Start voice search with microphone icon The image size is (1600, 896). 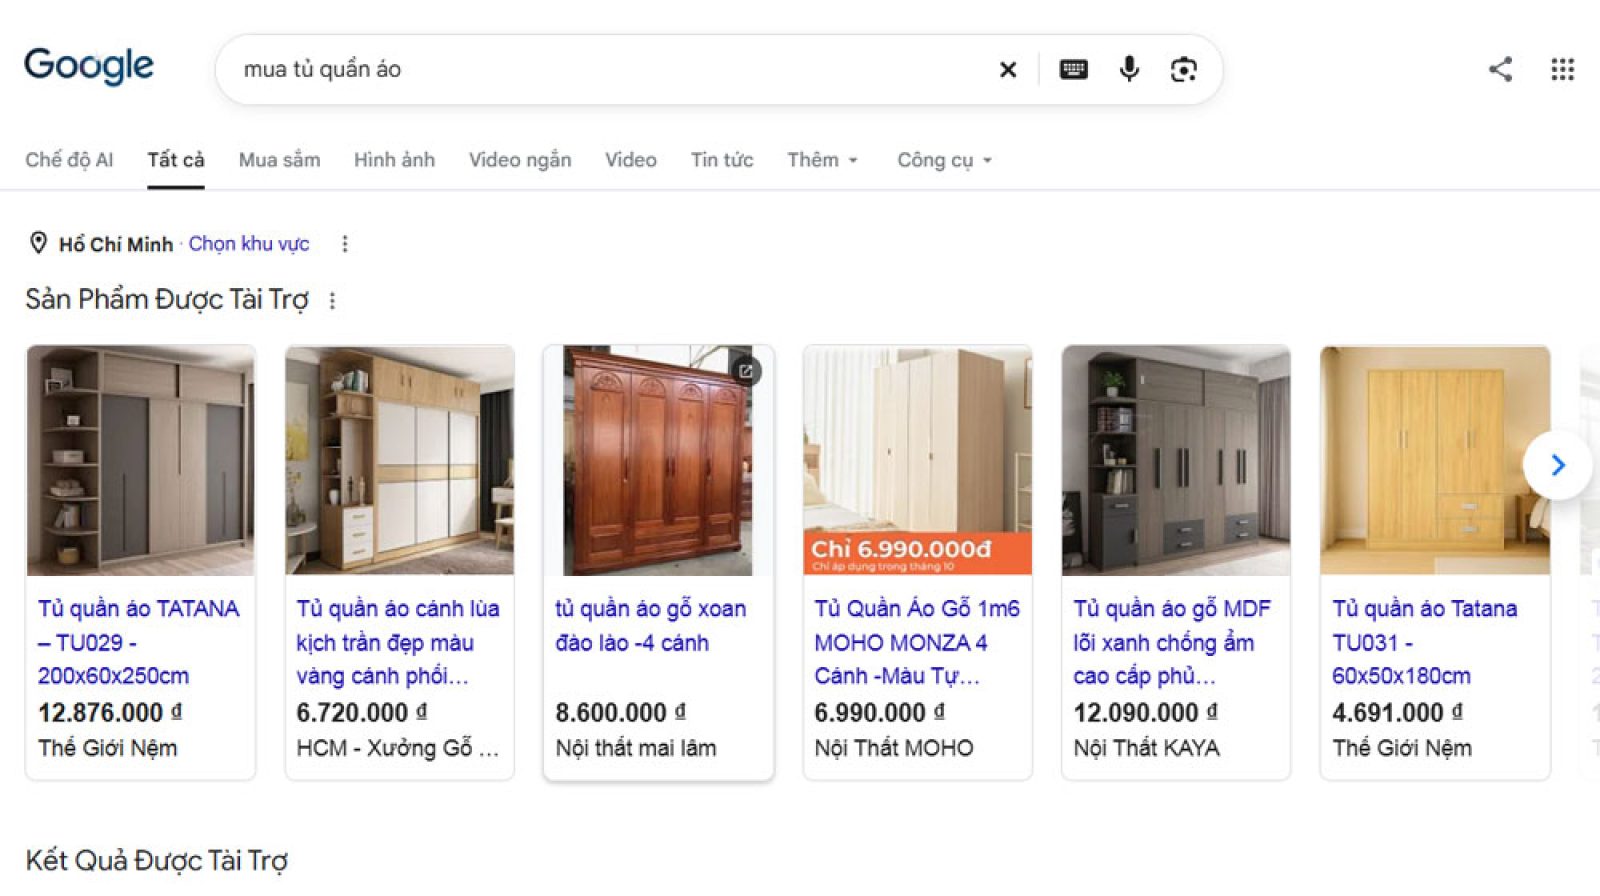(1129, 69)
